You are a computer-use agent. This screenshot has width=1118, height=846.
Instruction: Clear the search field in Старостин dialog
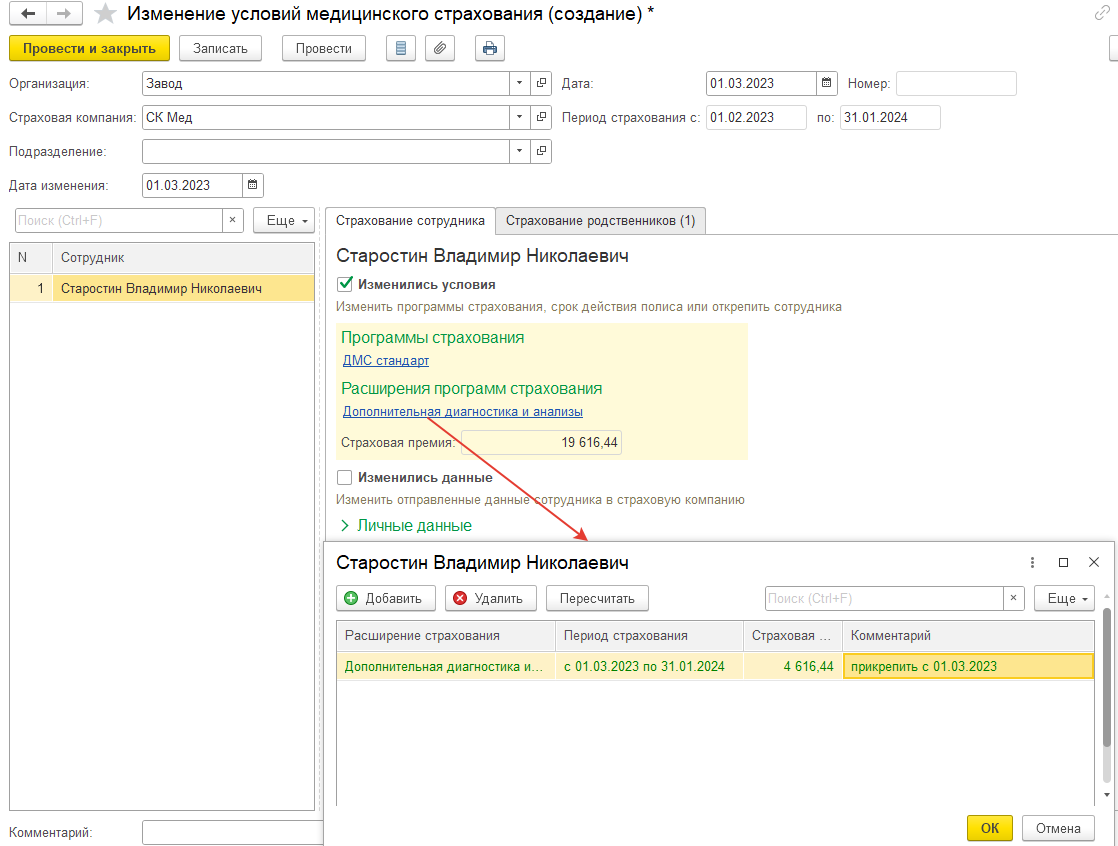[x=1013, y=599]
